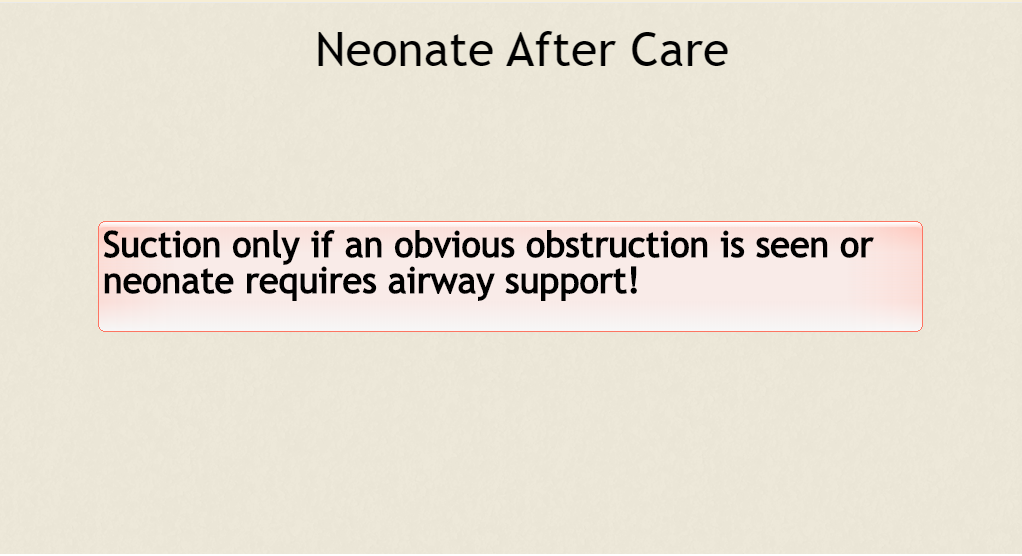Click blank slide background beneath the red callout
The height and width of the screenshot is (556, 1022).
click(510, 443)
